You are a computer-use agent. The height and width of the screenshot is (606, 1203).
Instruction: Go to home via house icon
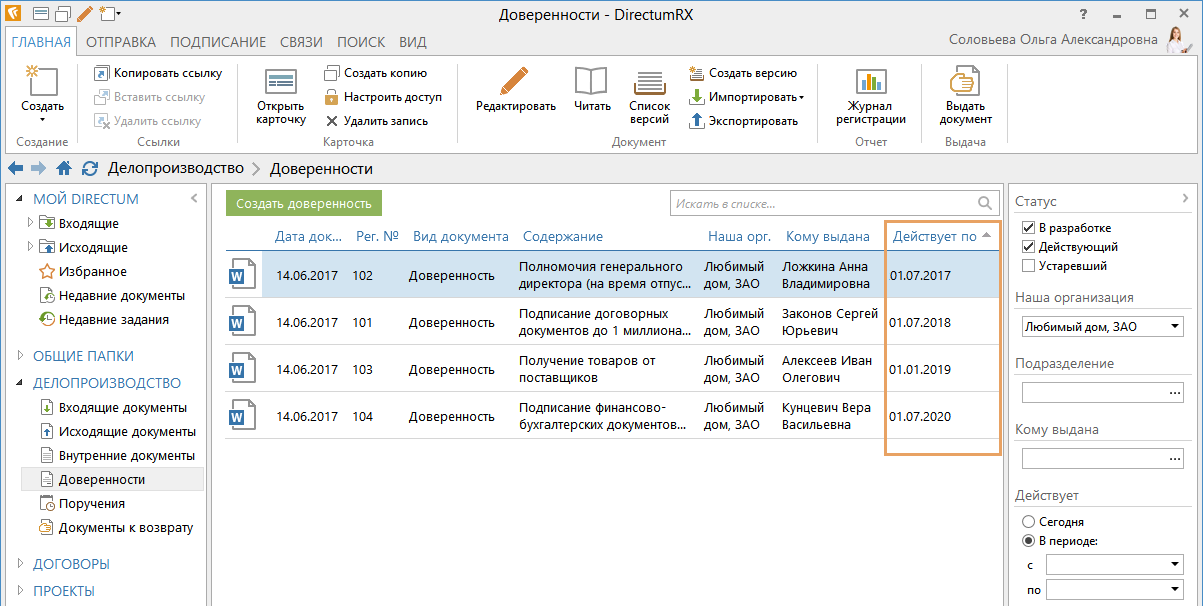coord(64,169)
